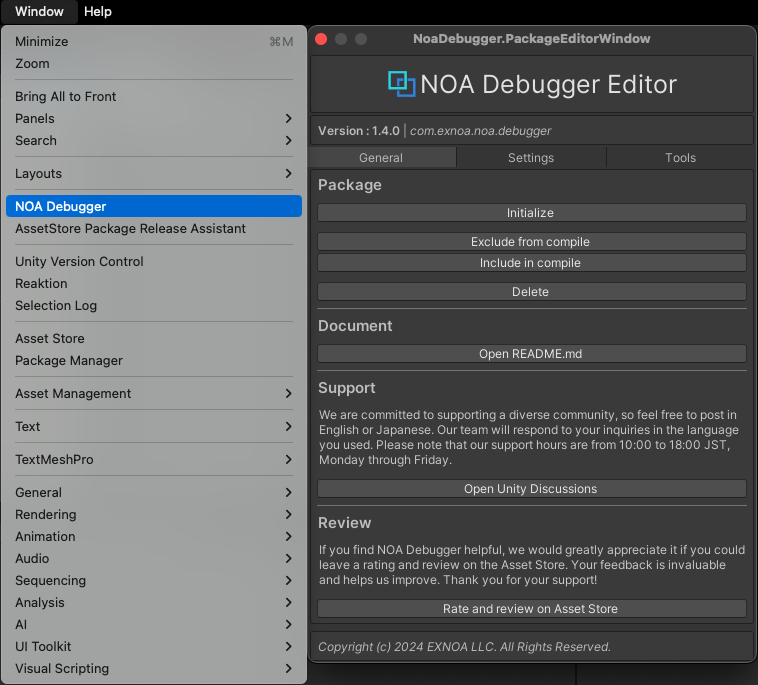Open Selection Log window

click(x=154, y=305)
